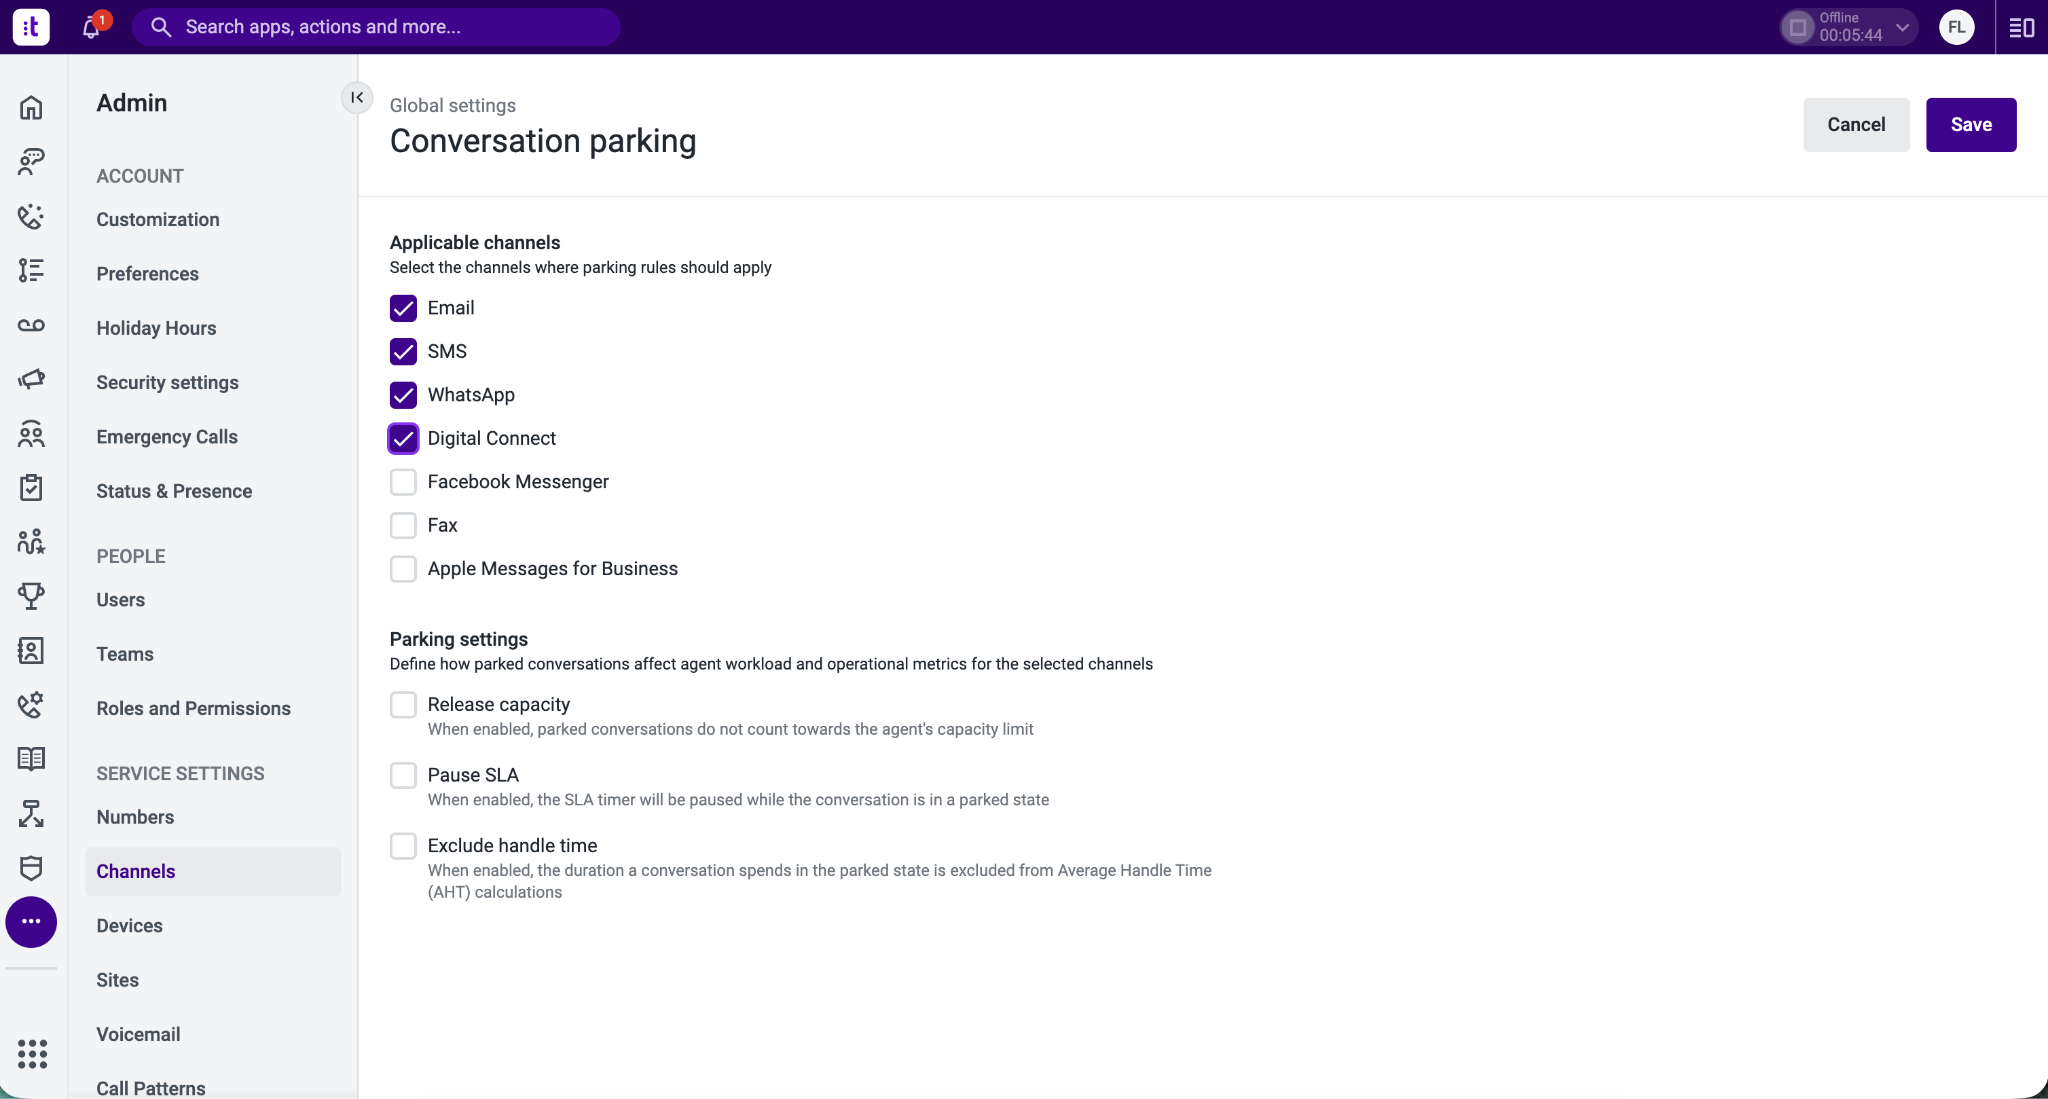
Task: Click the home icon in left rail
Action: [x=31, y=107]
